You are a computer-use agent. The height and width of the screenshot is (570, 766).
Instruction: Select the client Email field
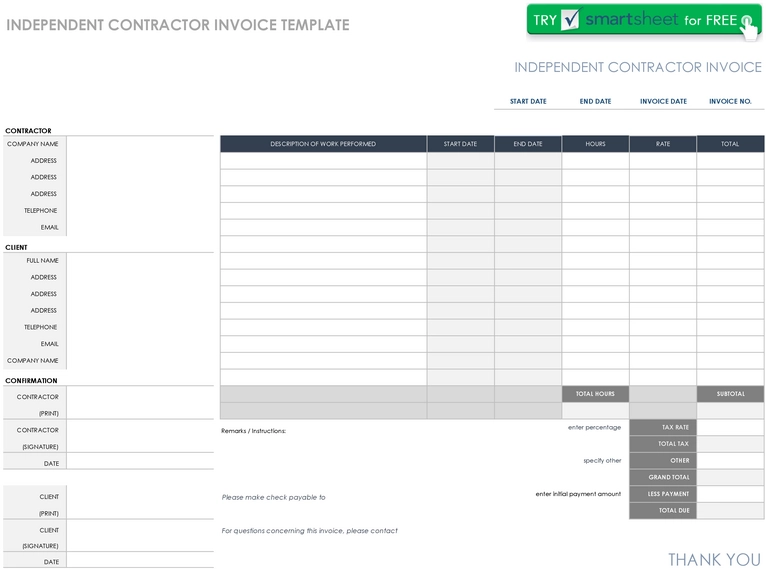tap(140, 344)
